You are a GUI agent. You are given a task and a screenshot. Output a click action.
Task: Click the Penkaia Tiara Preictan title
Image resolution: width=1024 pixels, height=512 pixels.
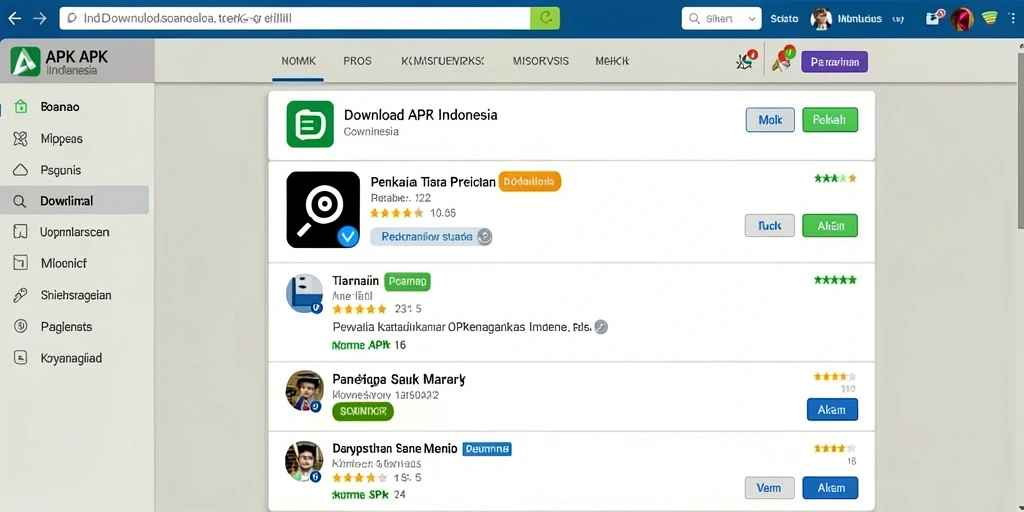pyautogui.click(x=433, y=182)
